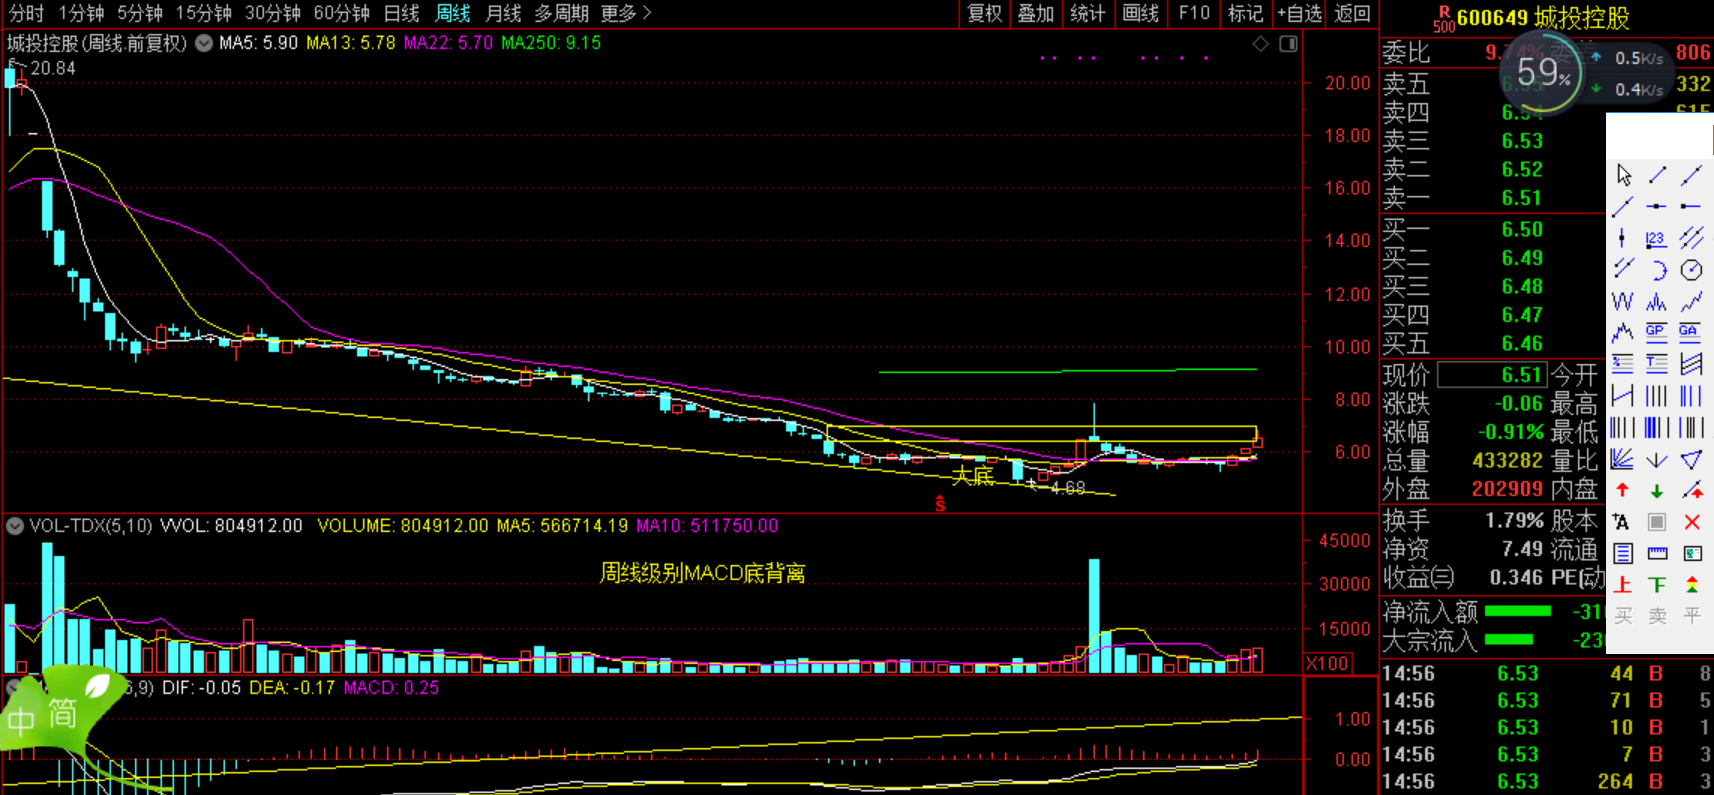Click the 净流入额 green bar
Viewport: 1714px width, 795px height.
(x=1517, y=611)
